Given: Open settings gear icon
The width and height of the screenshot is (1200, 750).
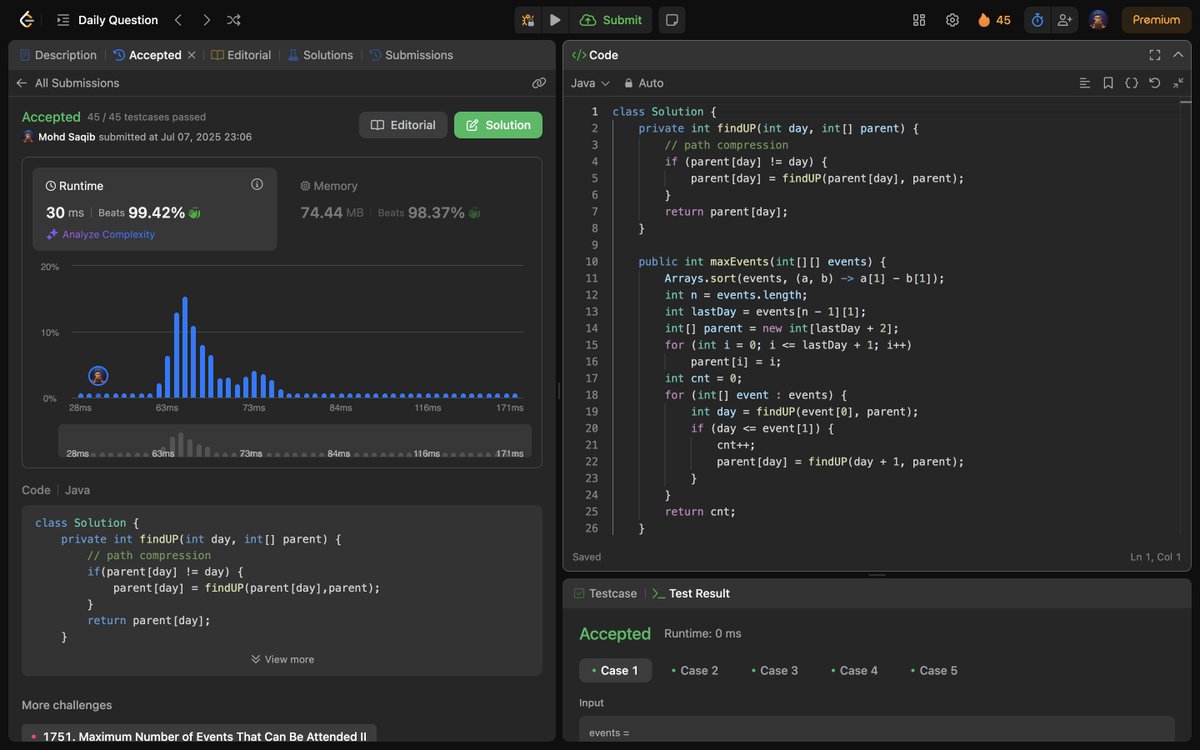Looking at the screenshot, I should point(952,20).
